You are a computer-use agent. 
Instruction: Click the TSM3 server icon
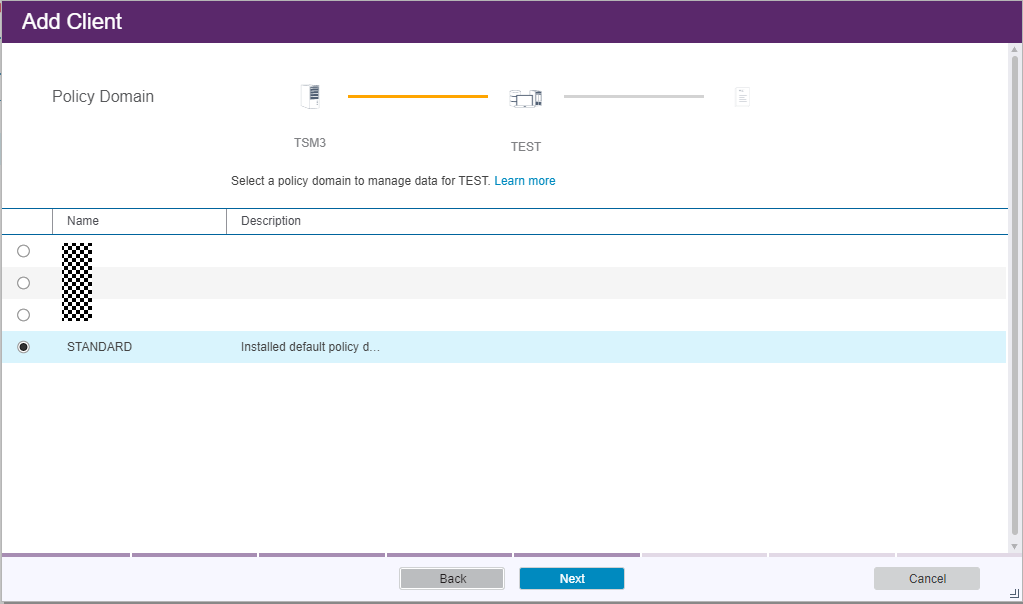tap(310, 97)
